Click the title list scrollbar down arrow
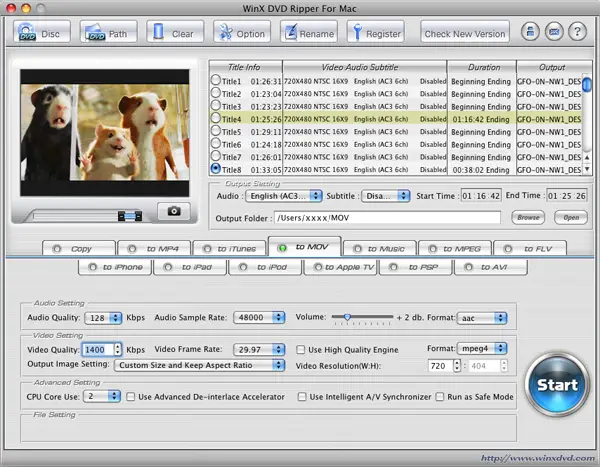The image size is (600, 467). pos(587,169)
